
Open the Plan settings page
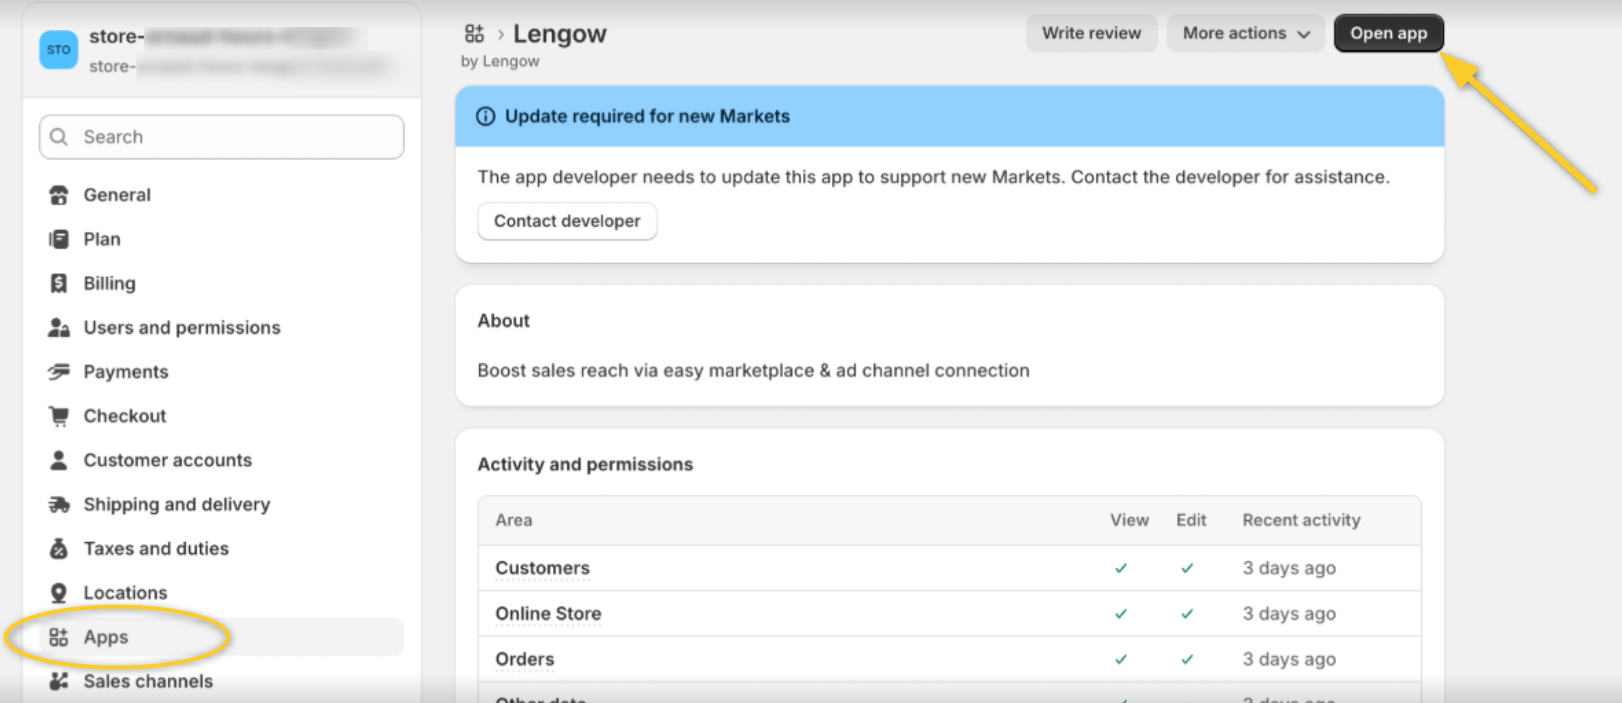[x=102, y=239]
